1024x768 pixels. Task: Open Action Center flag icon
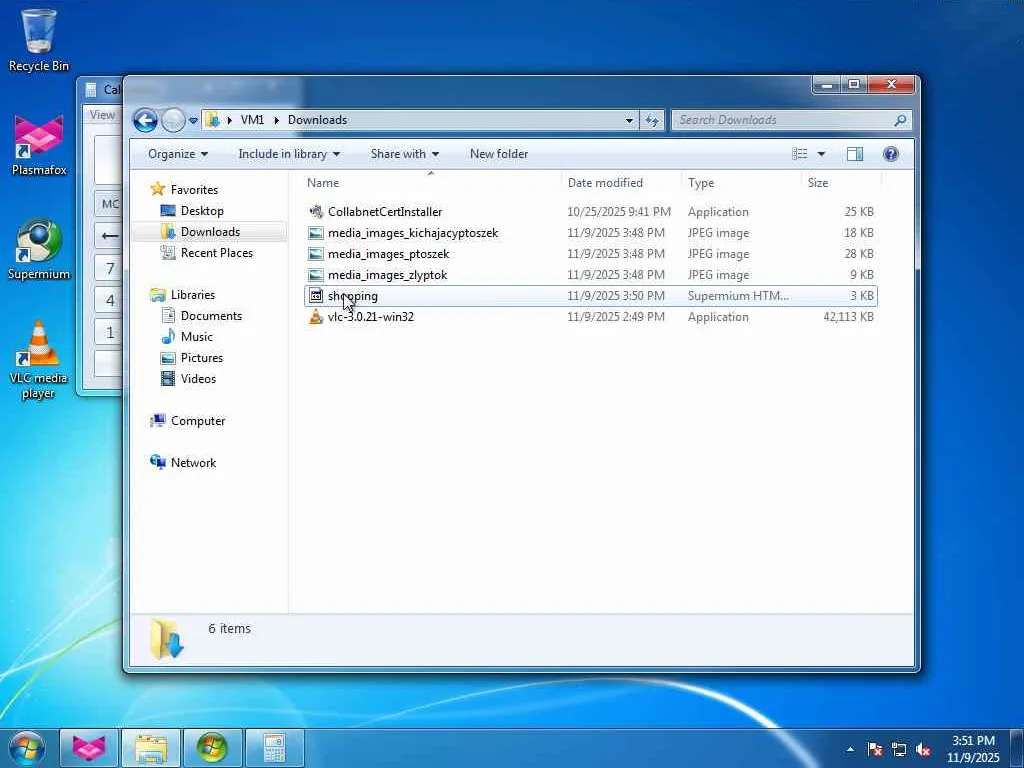874,749
